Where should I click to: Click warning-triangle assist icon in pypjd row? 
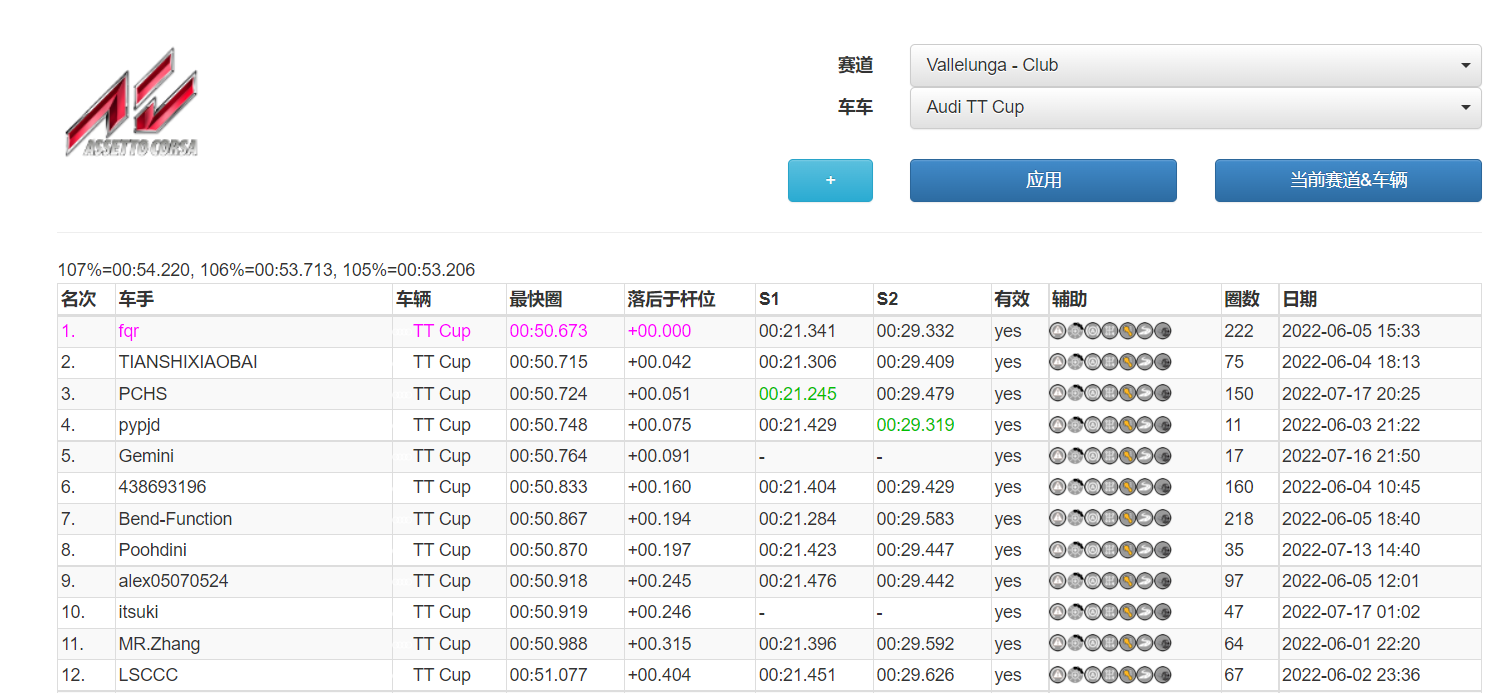pos(1058,424)
